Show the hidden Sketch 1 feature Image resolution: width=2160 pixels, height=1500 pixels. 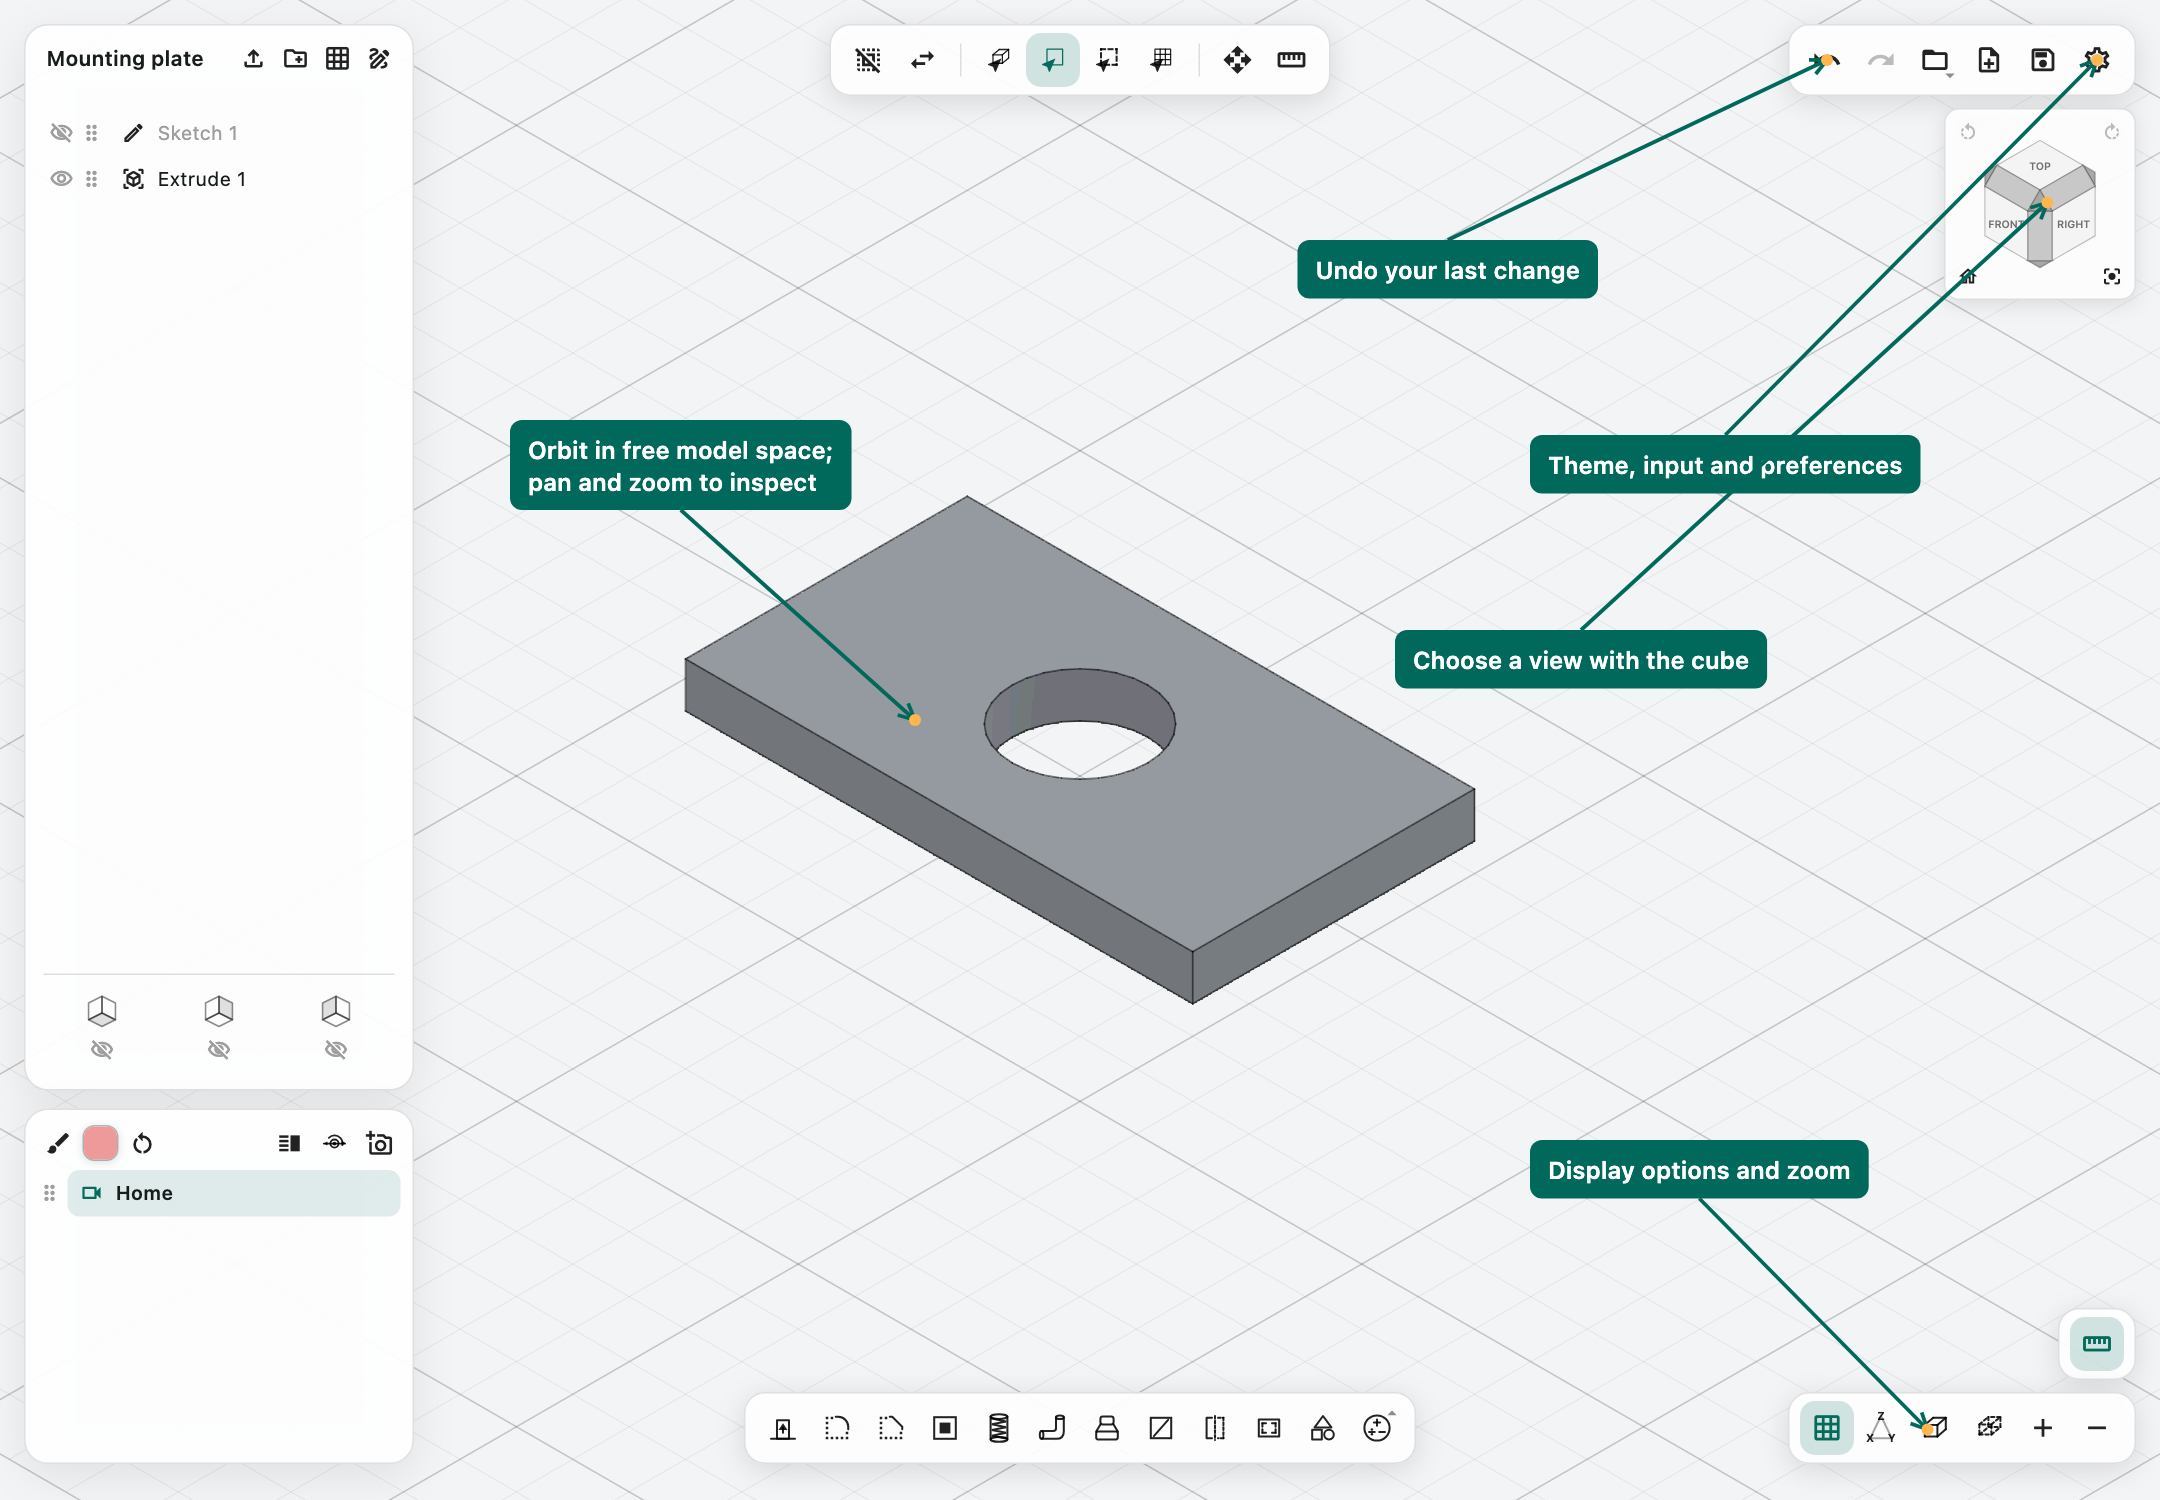(61, 133)
